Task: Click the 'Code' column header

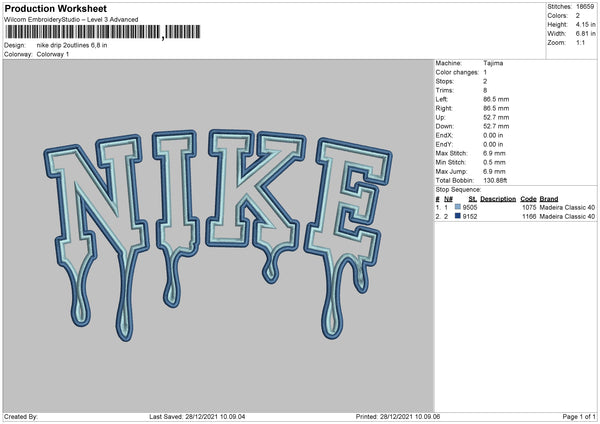Action: (x=528, y=199)
